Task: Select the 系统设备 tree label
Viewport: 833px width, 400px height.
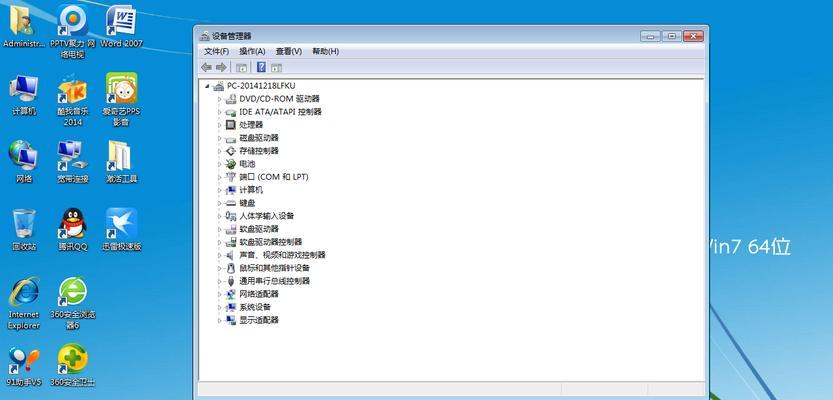Action: [x=255, y=307]
